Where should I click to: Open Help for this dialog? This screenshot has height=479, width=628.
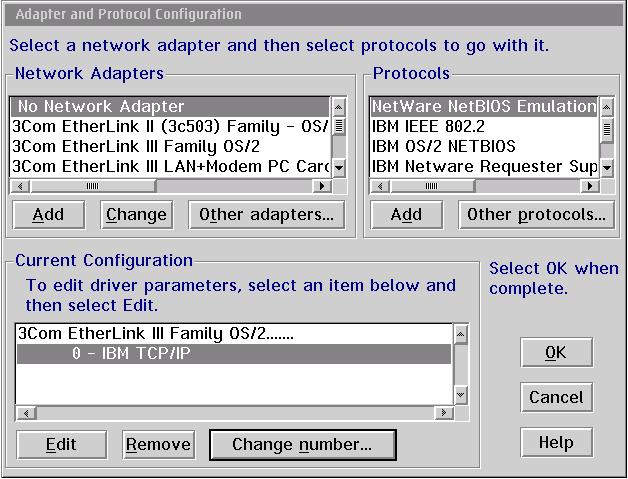point(556,442)
